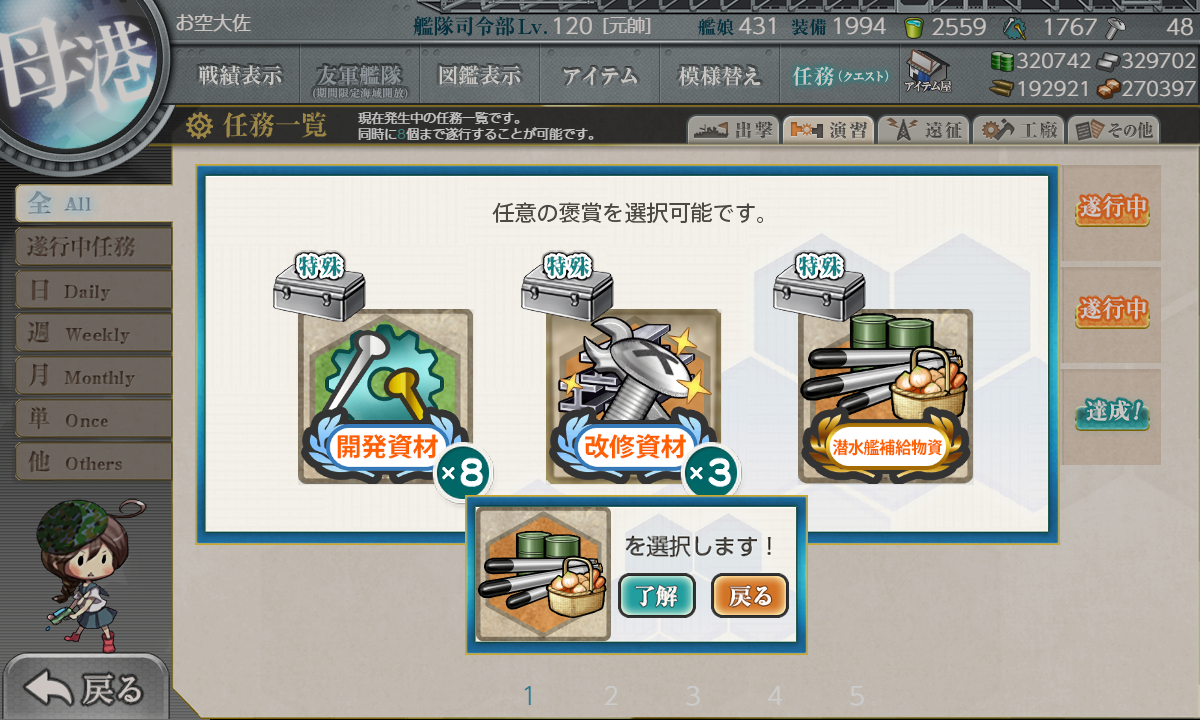The width and height of the screenshot is (1200, 720).
Task: Select the 潜水艦補給物資 reward card
Action: 885,397
